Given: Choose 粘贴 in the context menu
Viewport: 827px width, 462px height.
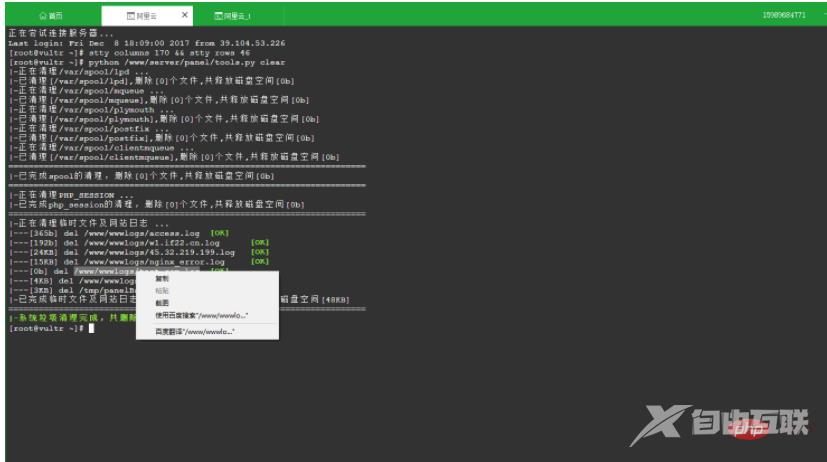Looking at the screenshot, I should 162,291.
